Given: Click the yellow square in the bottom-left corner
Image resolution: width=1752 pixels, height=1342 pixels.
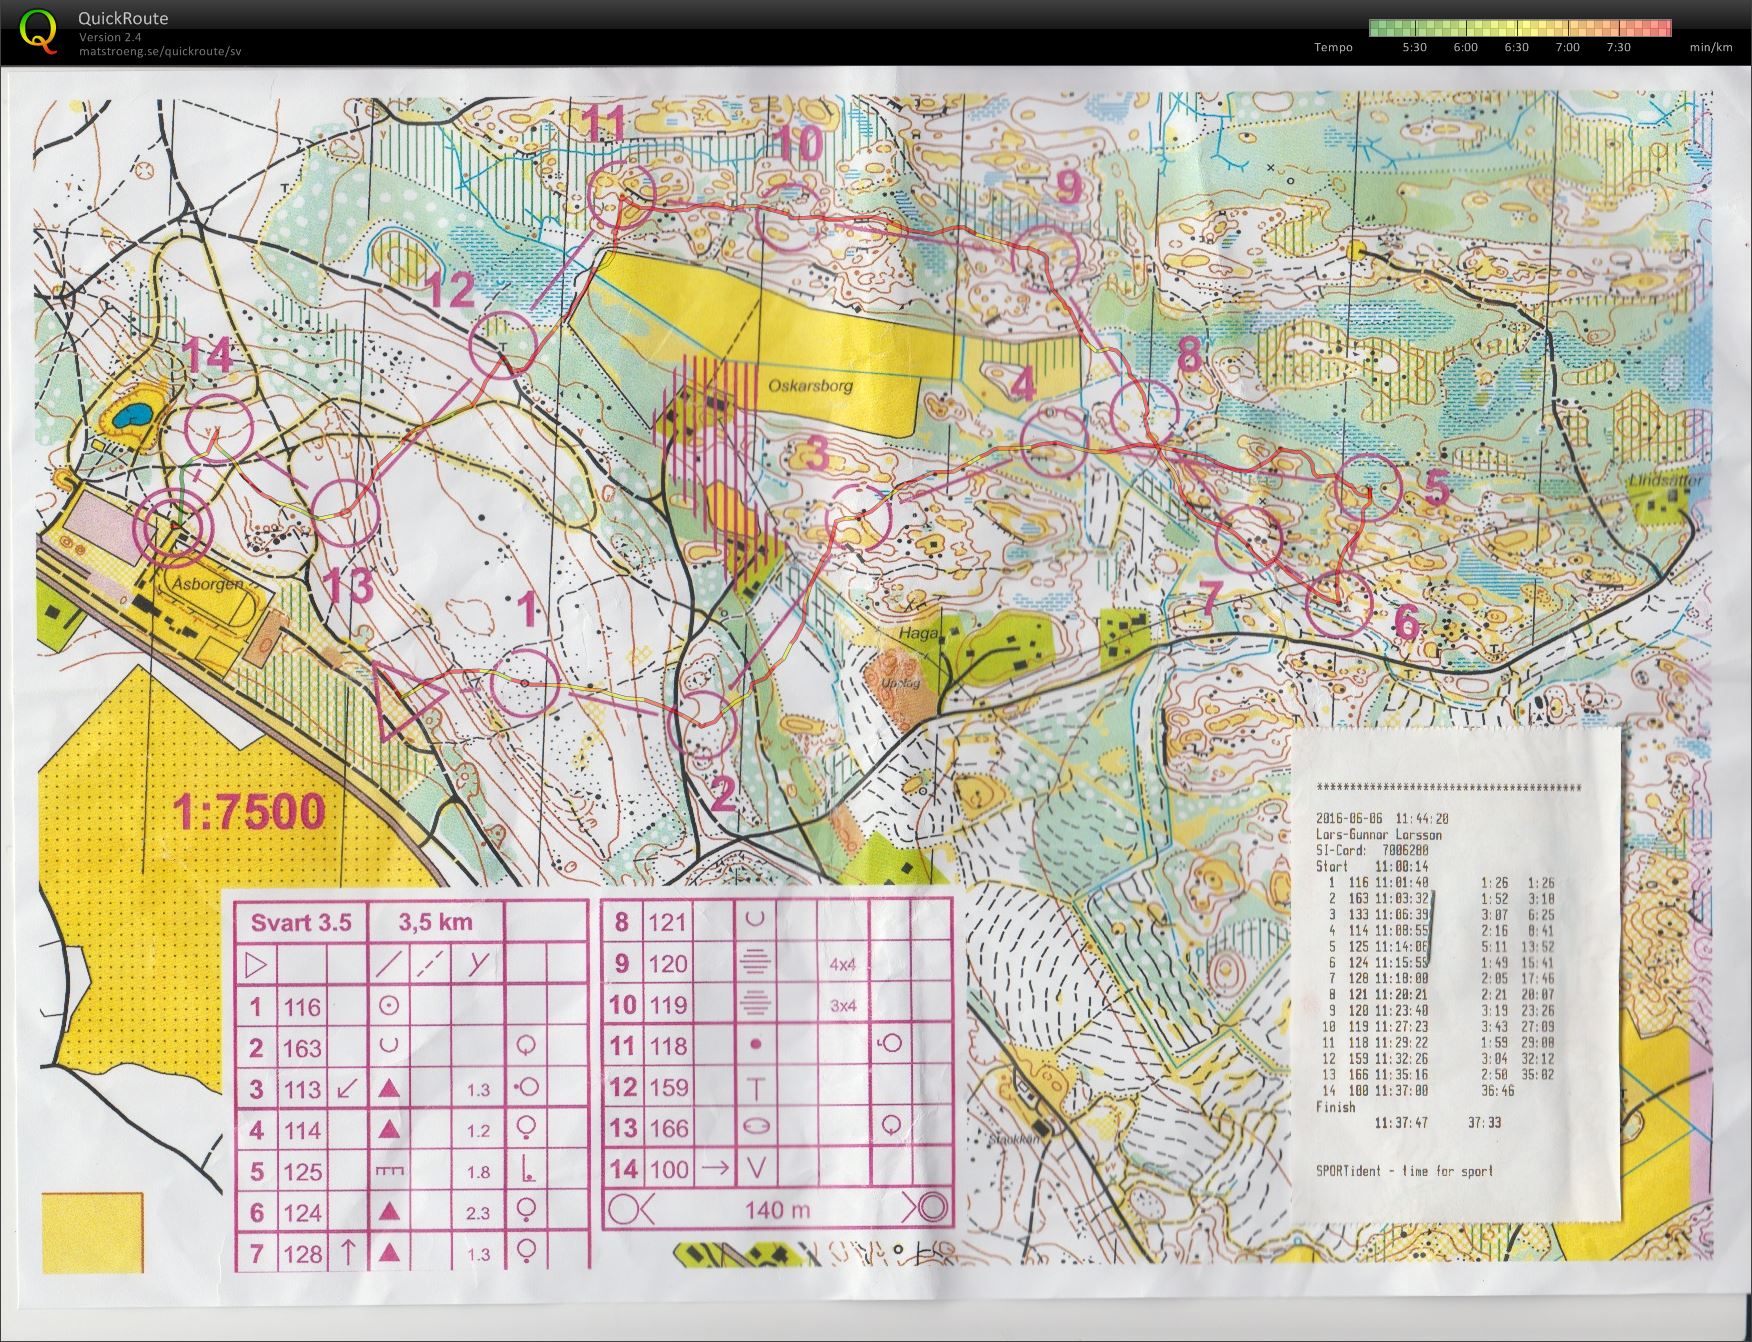Looking at the screenshot, I should click(x=93, y=1233).
